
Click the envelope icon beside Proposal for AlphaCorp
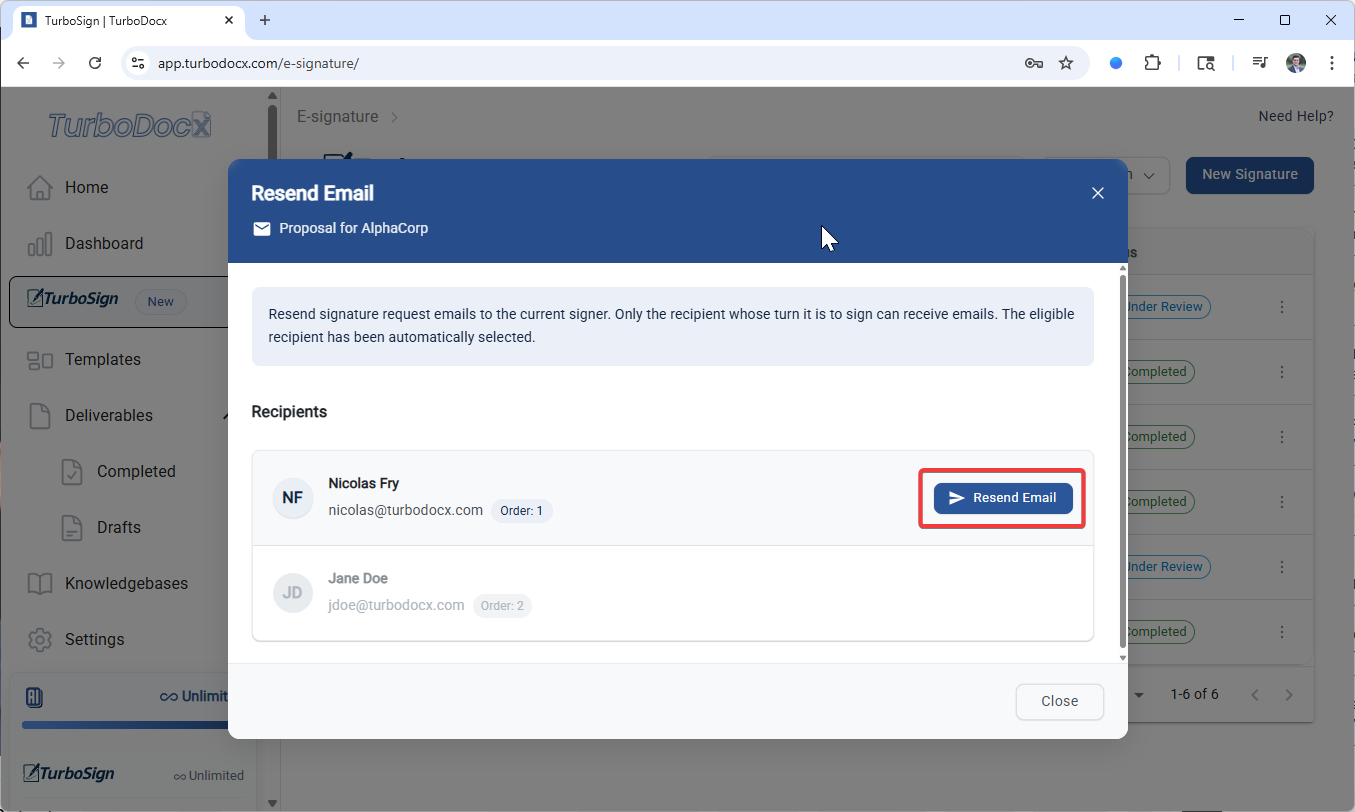pos(262,228)
